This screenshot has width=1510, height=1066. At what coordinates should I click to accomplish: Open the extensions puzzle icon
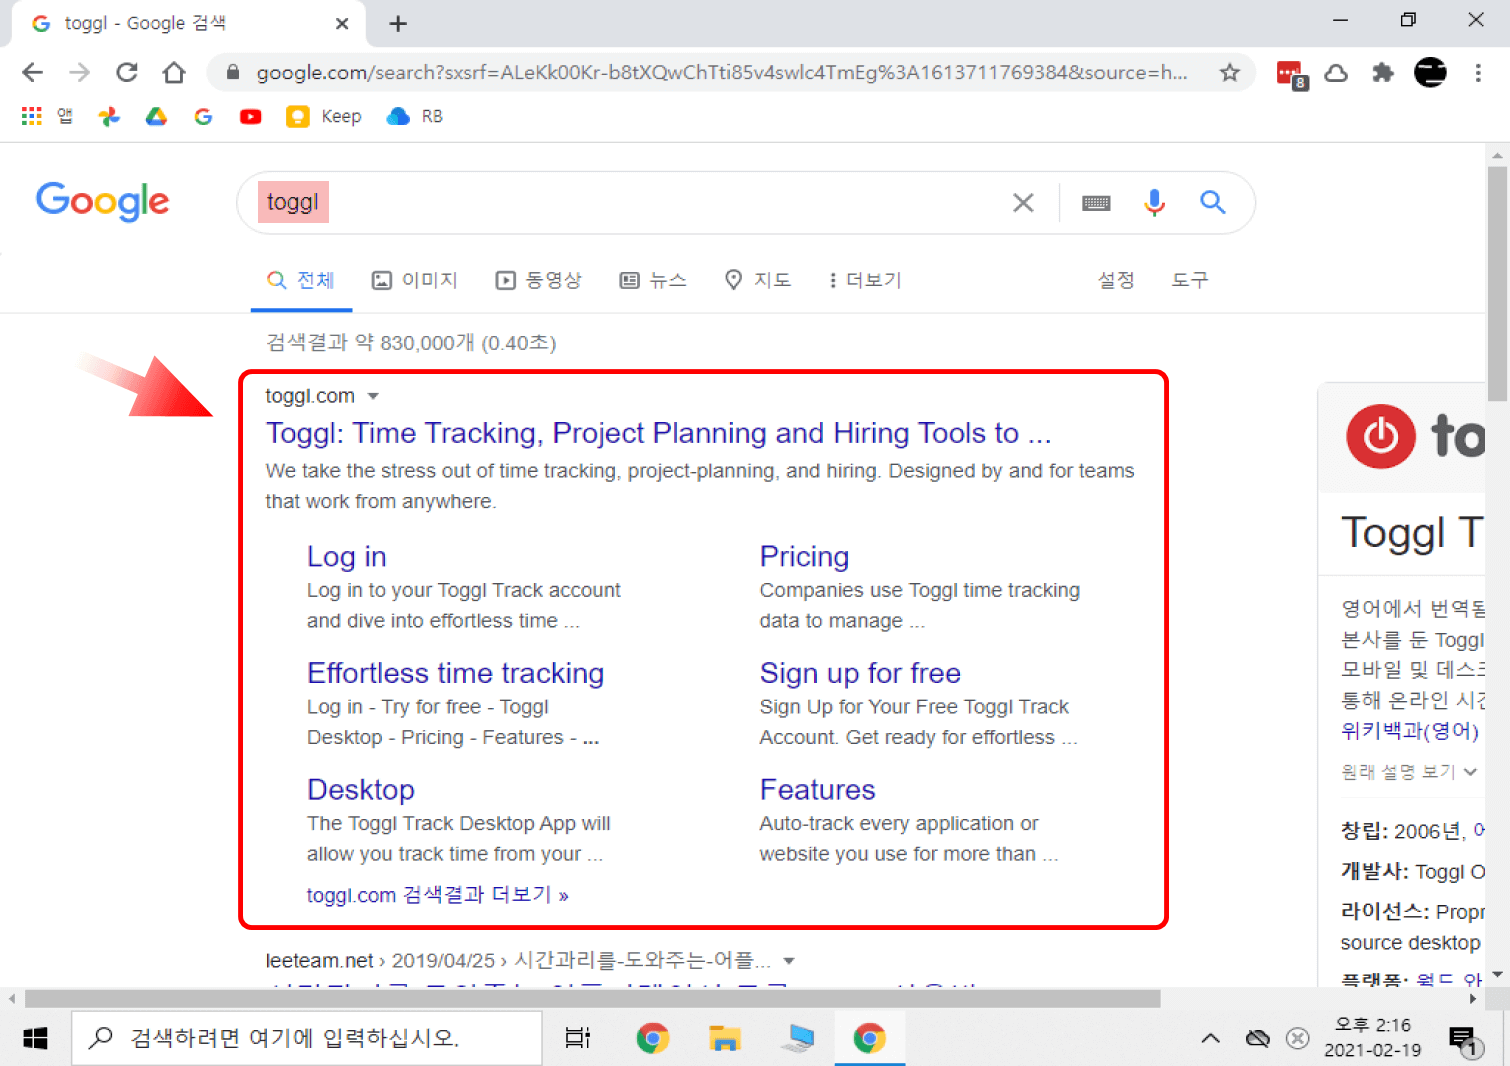(1383, 72)
